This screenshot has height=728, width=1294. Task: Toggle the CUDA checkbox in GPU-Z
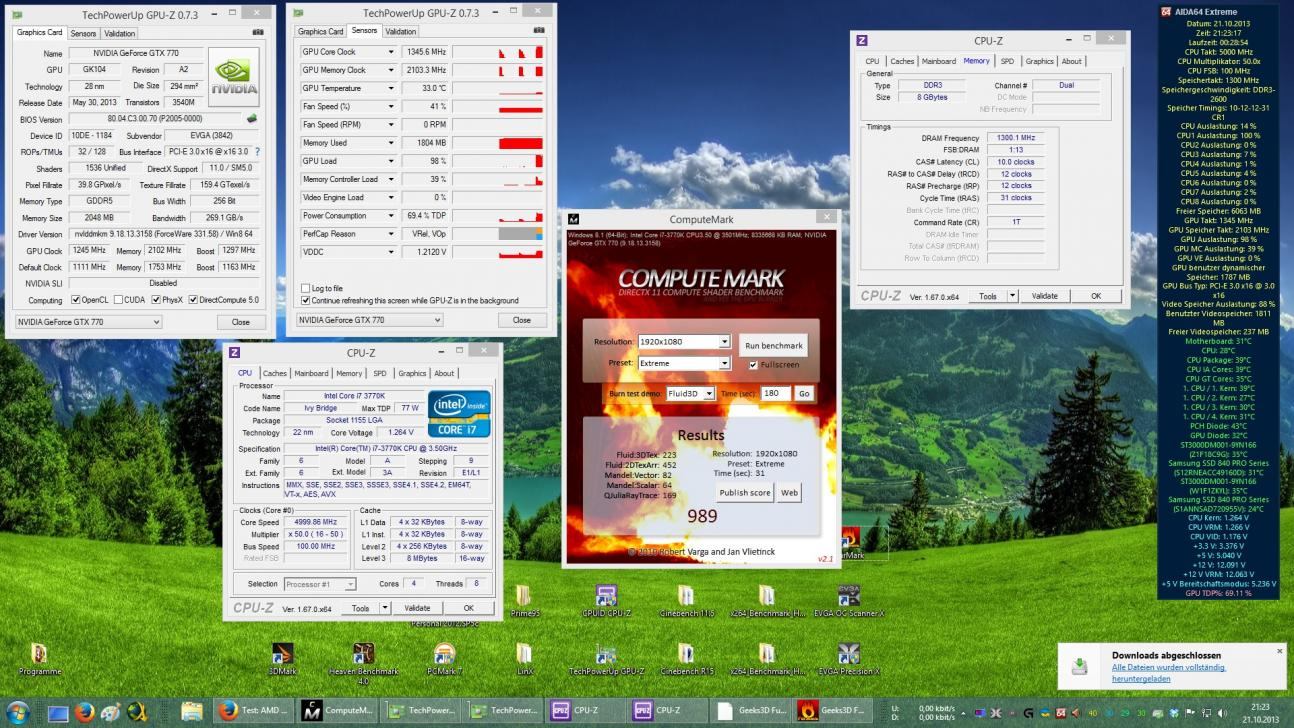(120, 300)
